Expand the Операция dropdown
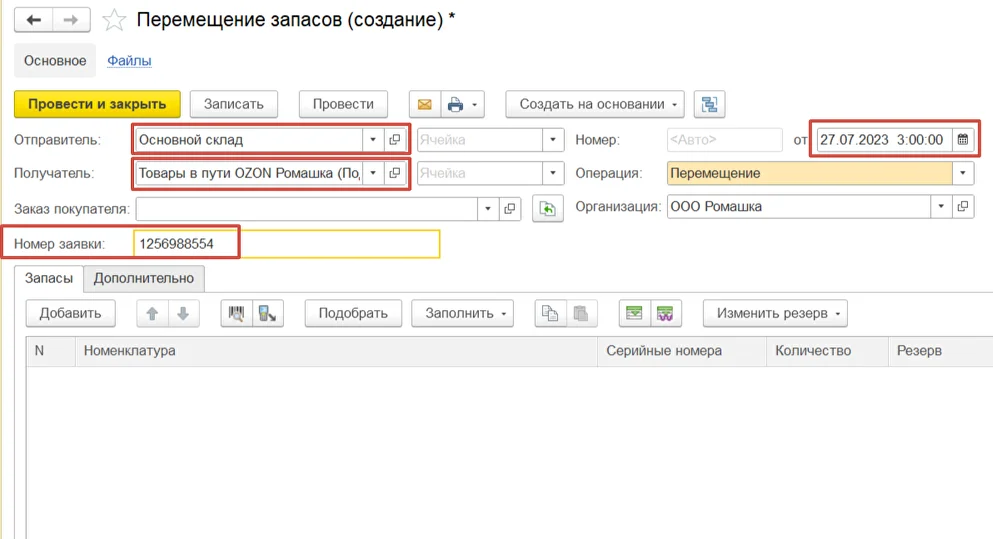 tap(962, 173)
